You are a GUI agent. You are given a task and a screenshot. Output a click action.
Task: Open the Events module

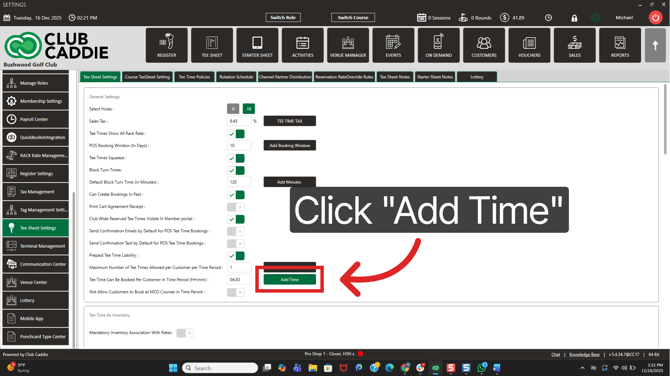click(x=393, y=45)
